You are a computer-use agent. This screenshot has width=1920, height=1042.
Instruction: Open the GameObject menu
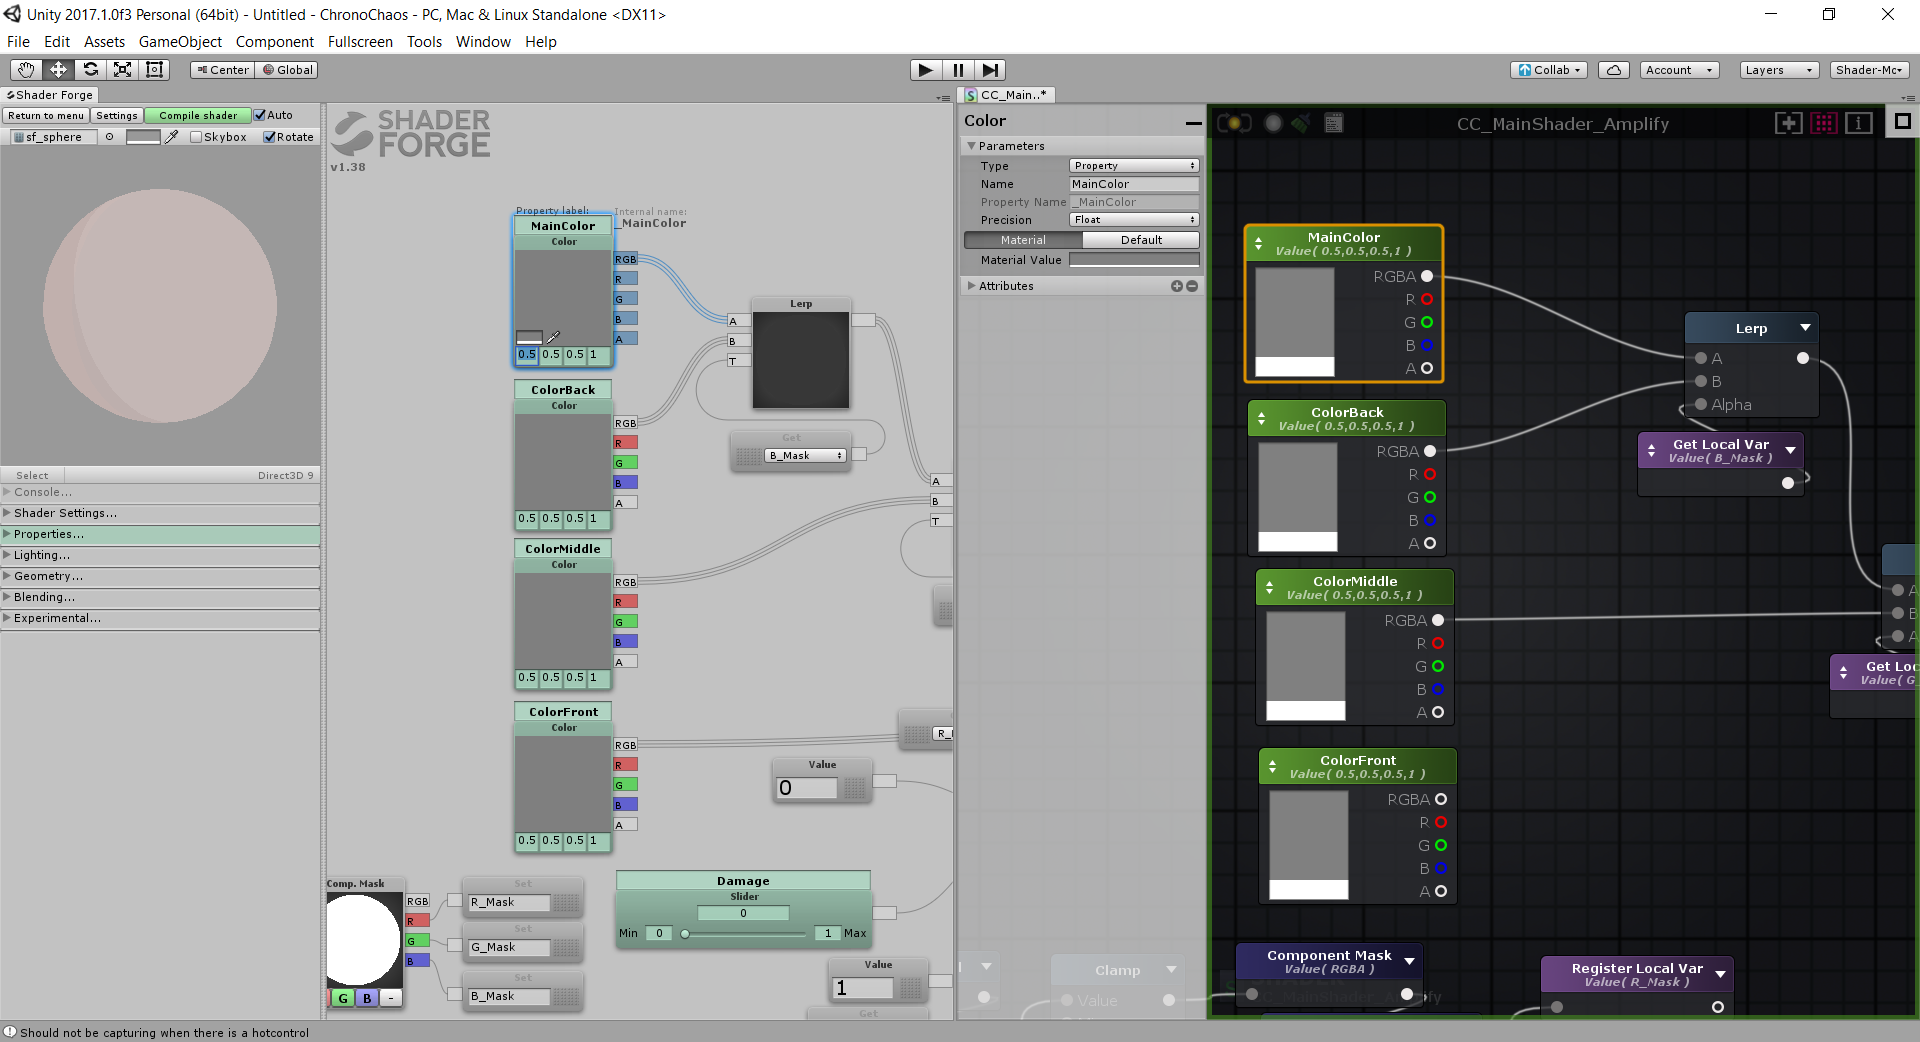(180, 42)
